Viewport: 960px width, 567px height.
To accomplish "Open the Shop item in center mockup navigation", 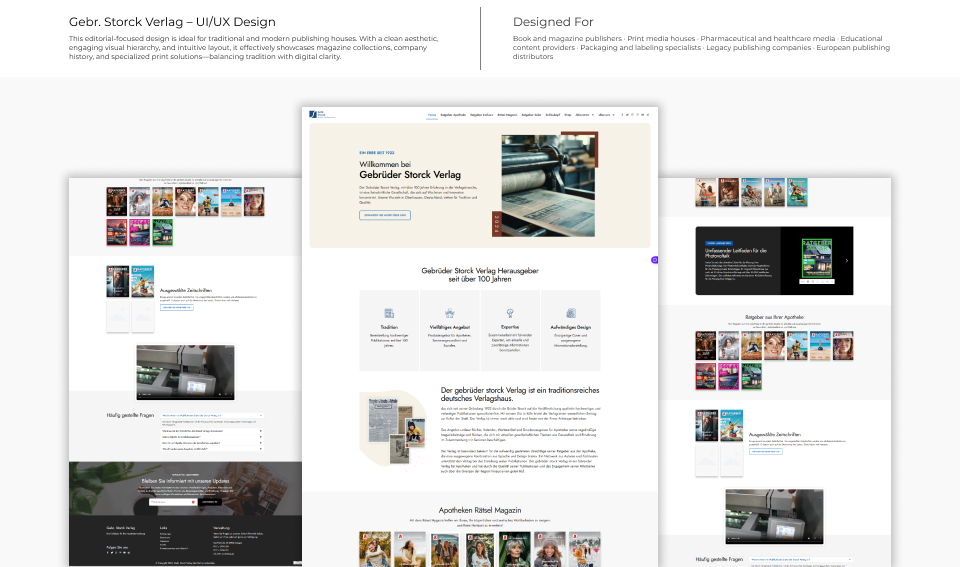I will click(x=568, y=115).
